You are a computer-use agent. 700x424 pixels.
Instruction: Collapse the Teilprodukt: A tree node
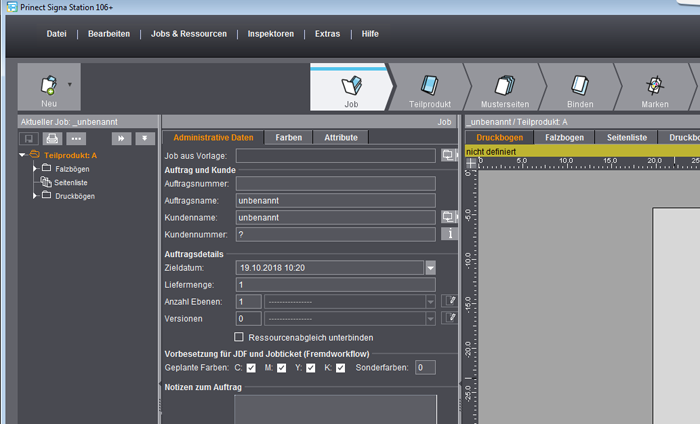tap(22, 155)
